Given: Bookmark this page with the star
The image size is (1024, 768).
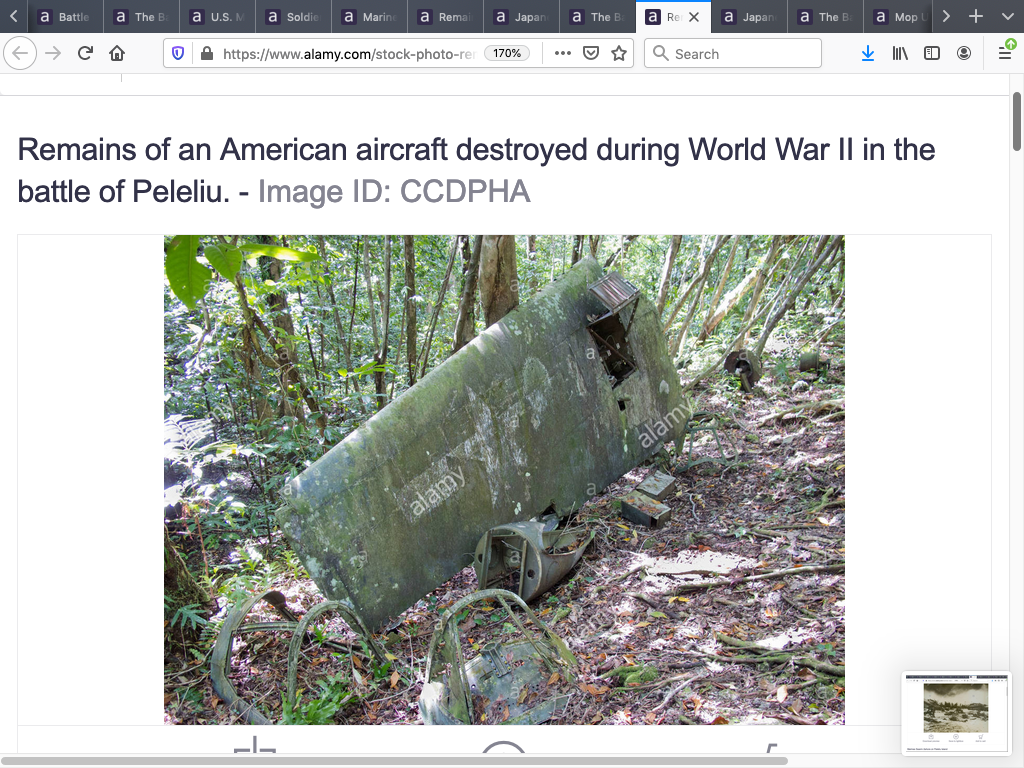Looking at the screenshot, I should 619,53.
